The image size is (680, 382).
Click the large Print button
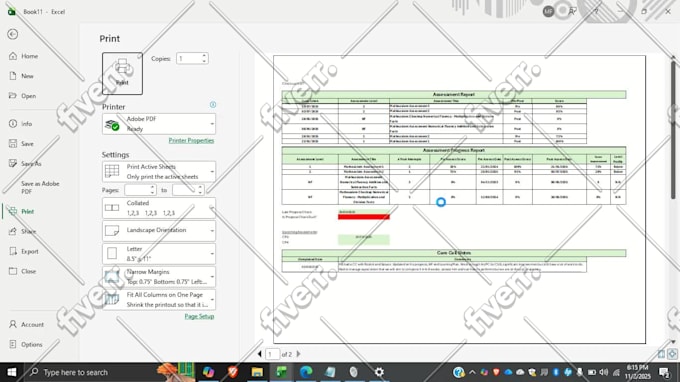click(122, 73)
